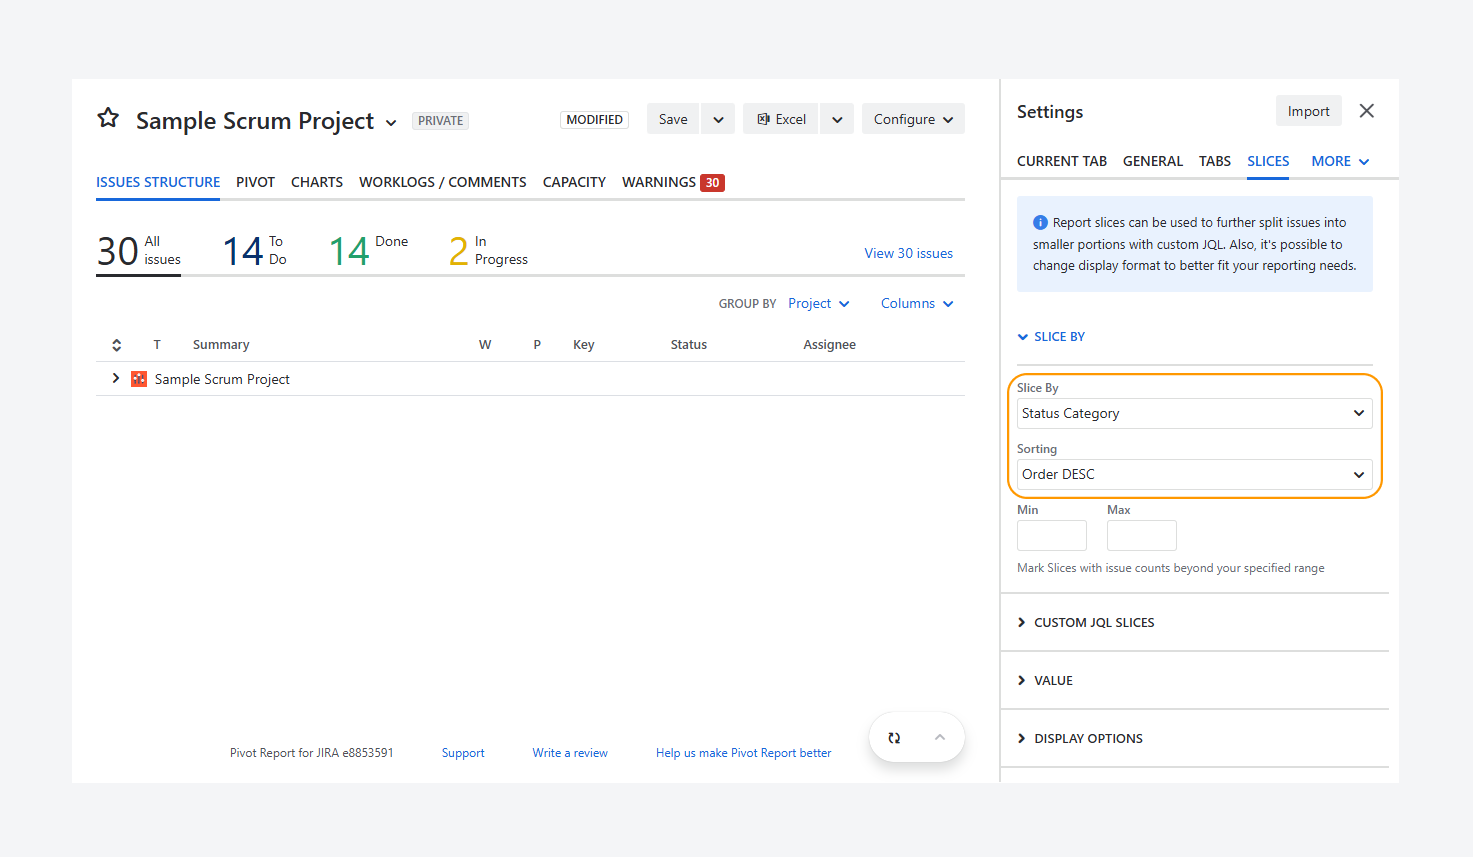Switch to the PIVOT tab
The height and width of the screenshot is (857, 1473).
click(255, 182)
